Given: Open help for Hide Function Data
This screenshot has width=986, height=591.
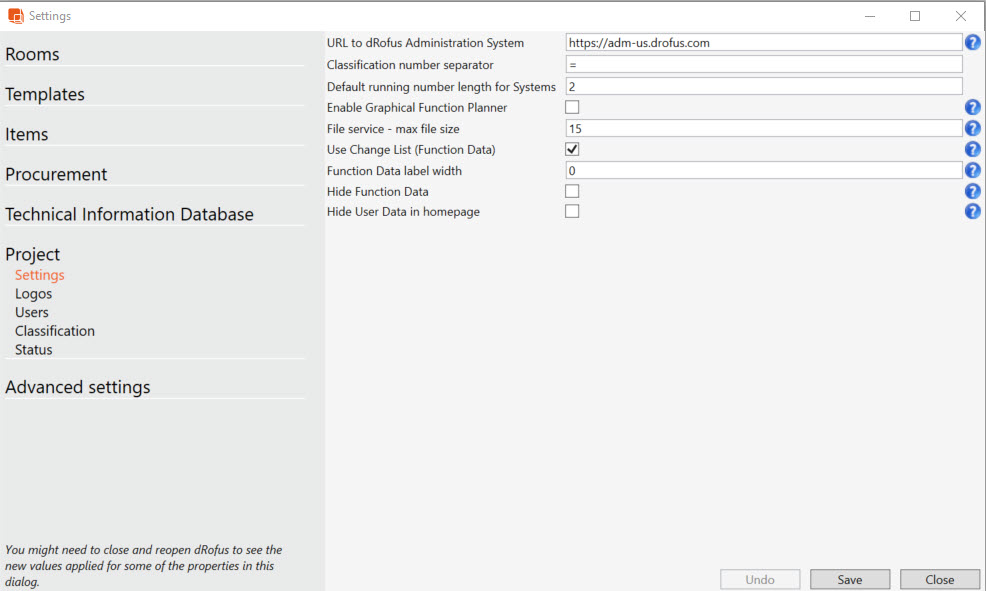Looking at the screenshot, I should pos(972,191).
